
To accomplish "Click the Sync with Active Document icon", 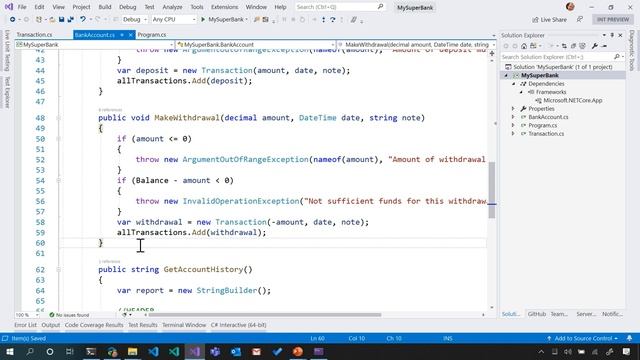I will coord(564,46).
